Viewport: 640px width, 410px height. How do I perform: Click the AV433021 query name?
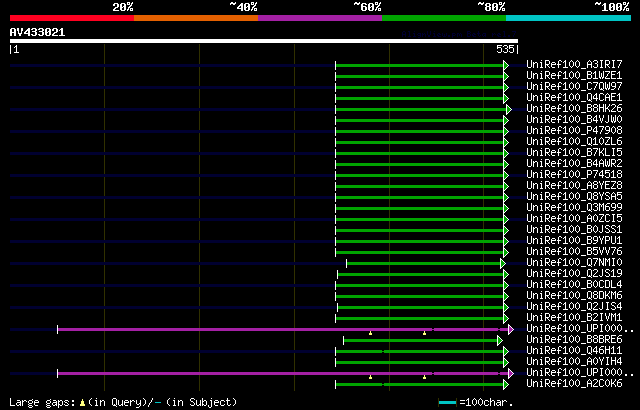[38, 32]
